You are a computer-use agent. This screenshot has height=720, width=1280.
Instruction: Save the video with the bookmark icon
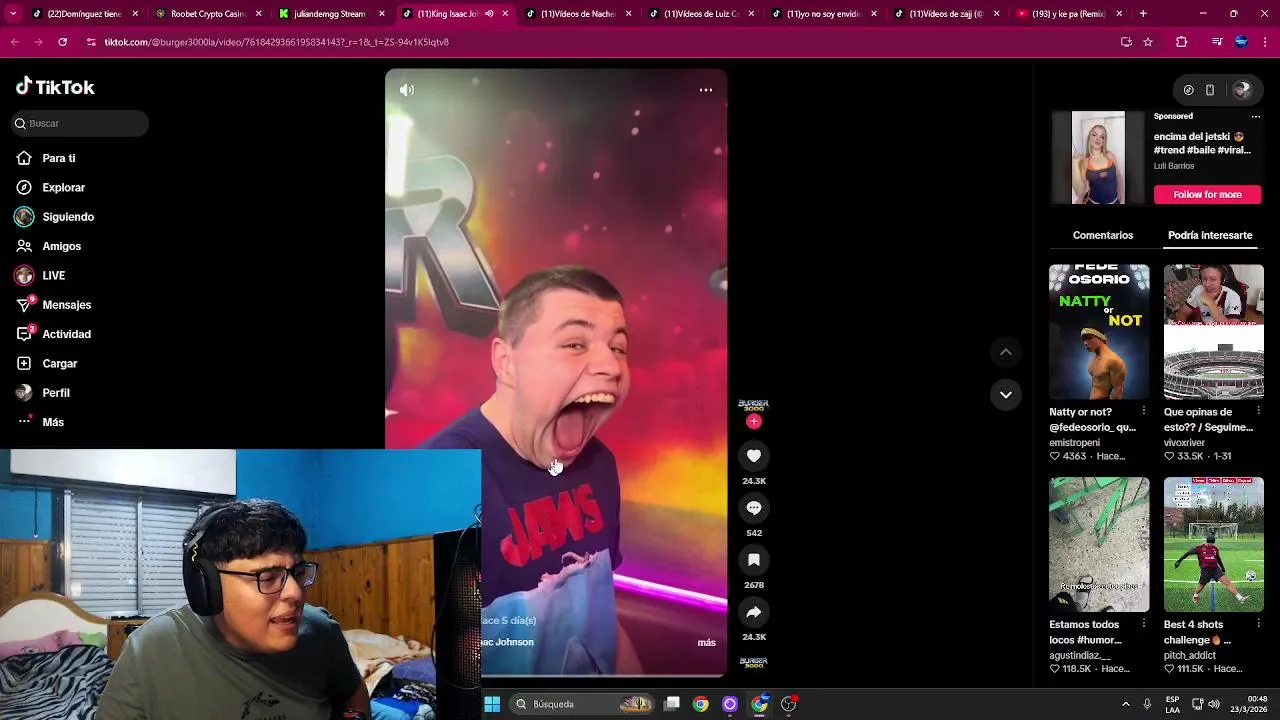(x=754, y=560)
